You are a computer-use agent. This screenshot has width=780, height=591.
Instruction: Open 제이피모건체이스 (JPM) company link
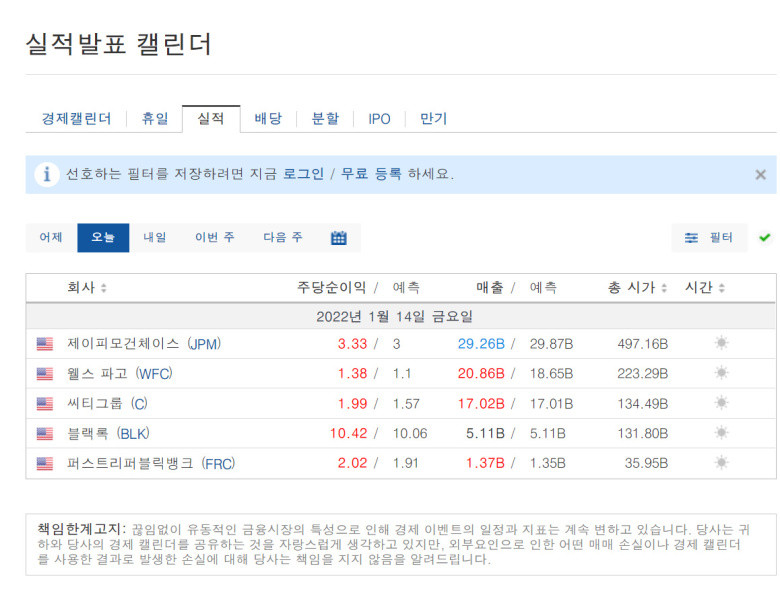[x=144, y=344]
